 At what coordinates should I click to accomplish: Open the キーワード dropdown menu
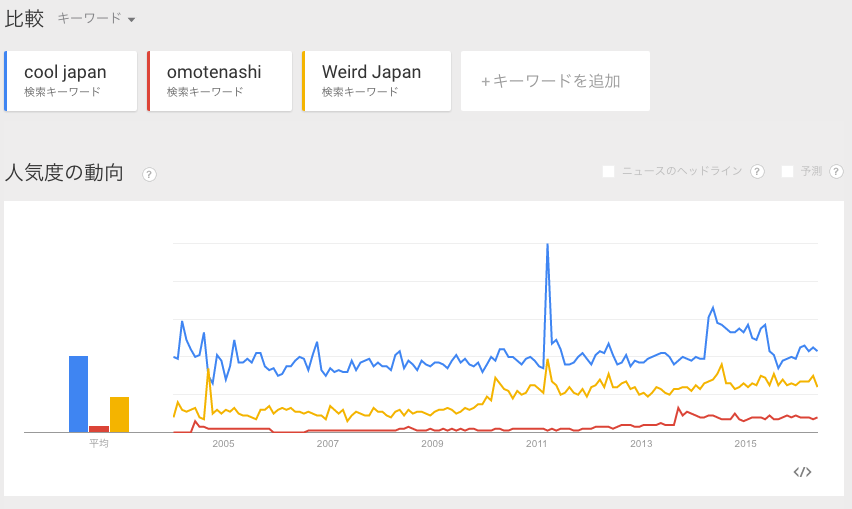coord(96,19)
